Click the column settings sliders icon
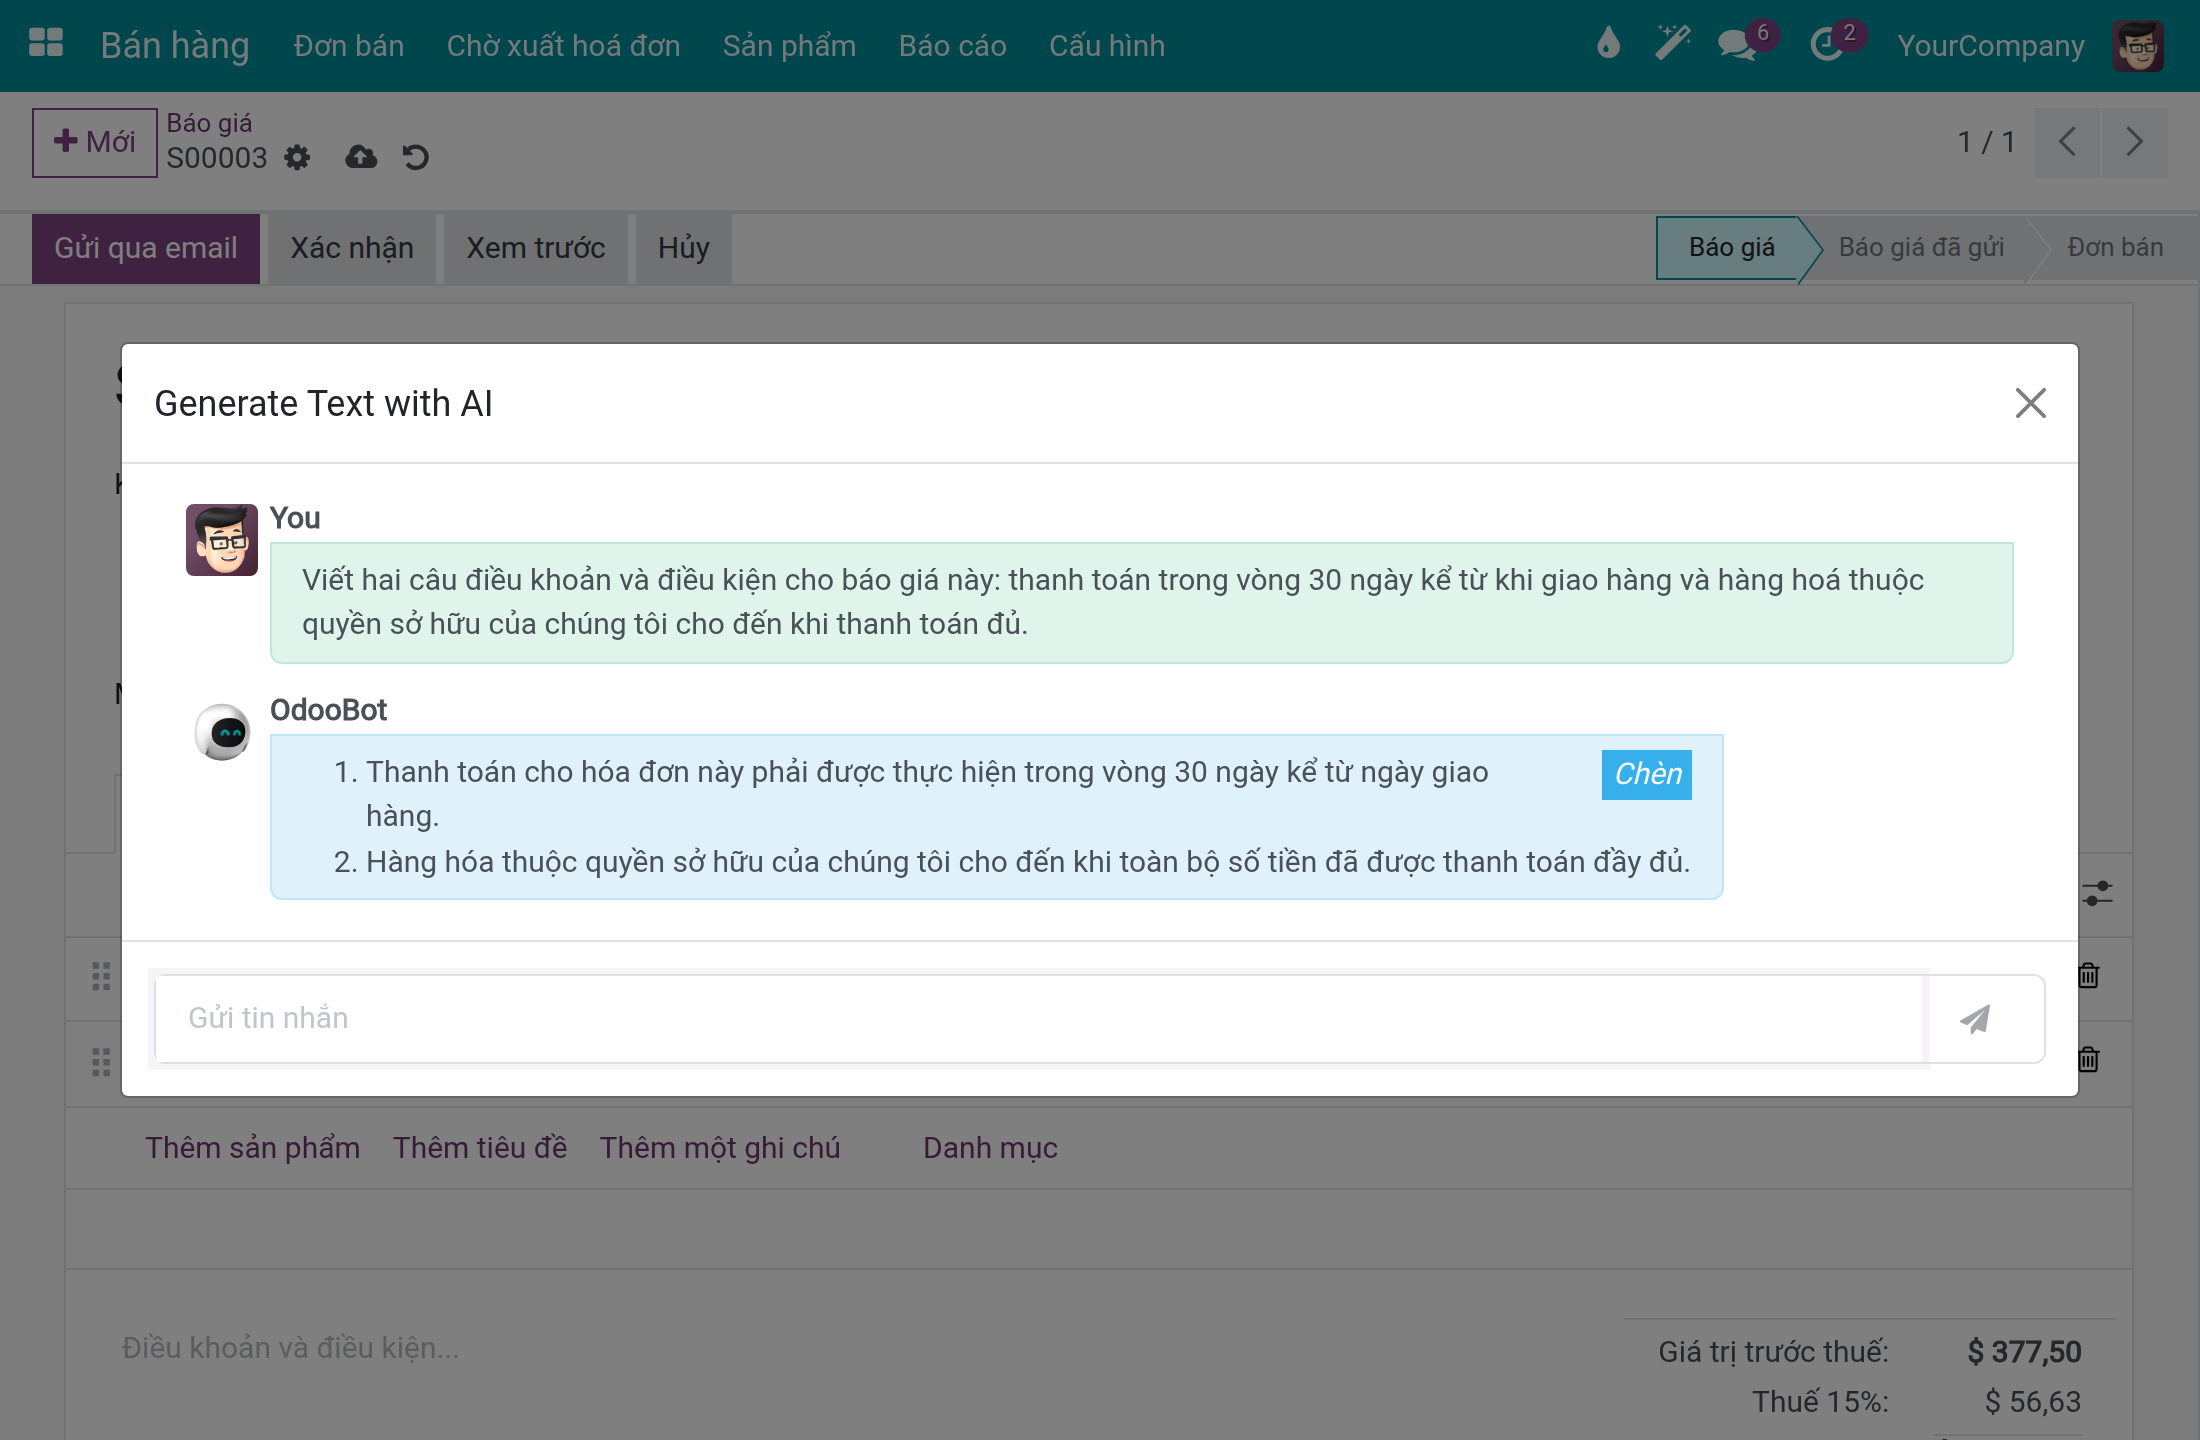The image size is (2200, 1440). (x=2097, y=893)
